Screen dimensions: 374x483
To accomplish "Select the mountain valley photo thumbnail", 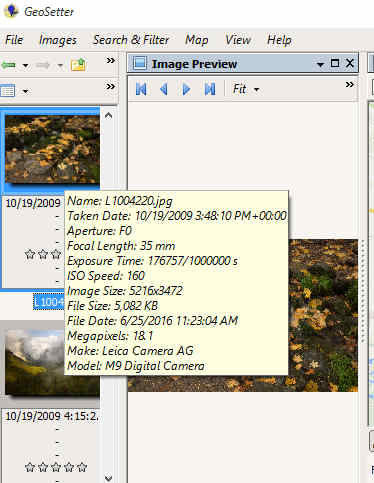I will click(52, 363).
